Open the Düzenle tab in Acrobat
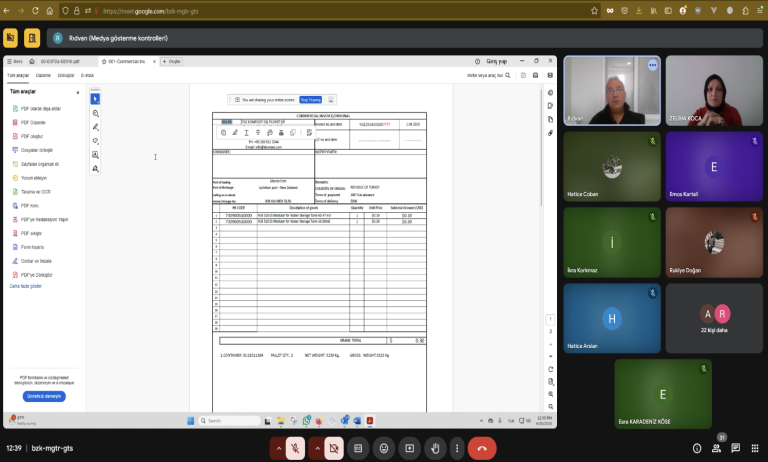Viewport: 768px width, 462px height. tap(43, 75)
